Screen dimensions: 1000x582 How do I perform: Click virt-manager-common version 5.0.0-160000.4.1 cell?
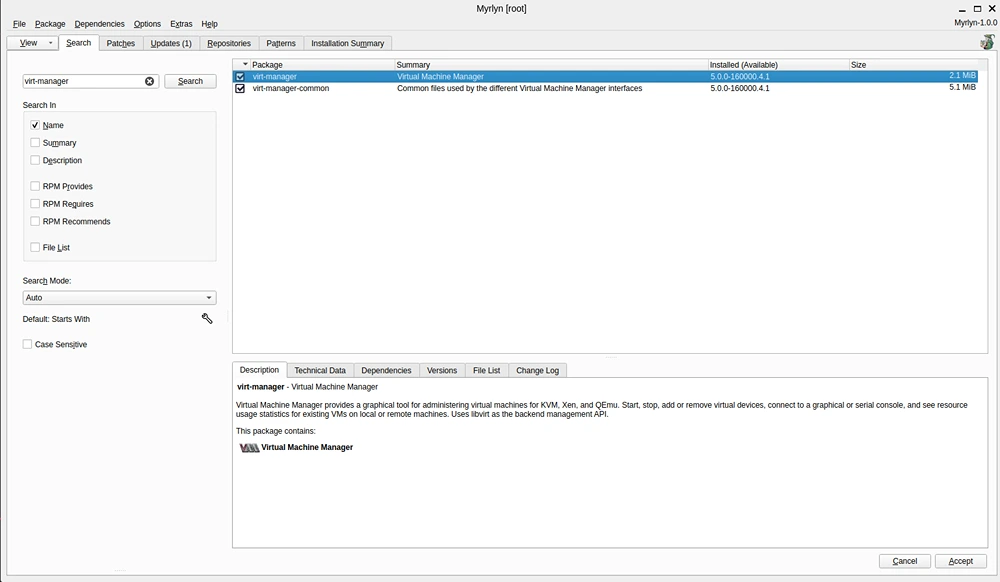pos(740,89)
